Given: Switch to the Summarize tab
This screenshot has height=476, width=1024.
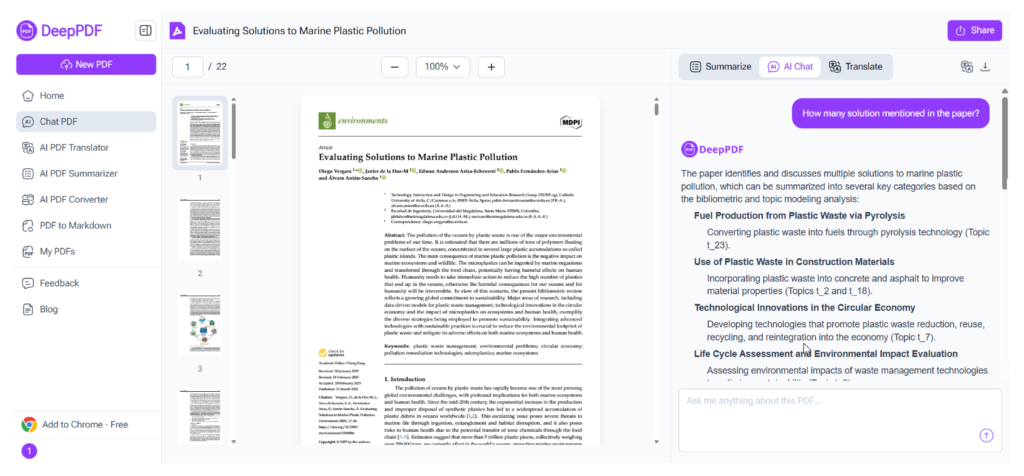Looking at the screenshot, I should (x=719, y=67).
